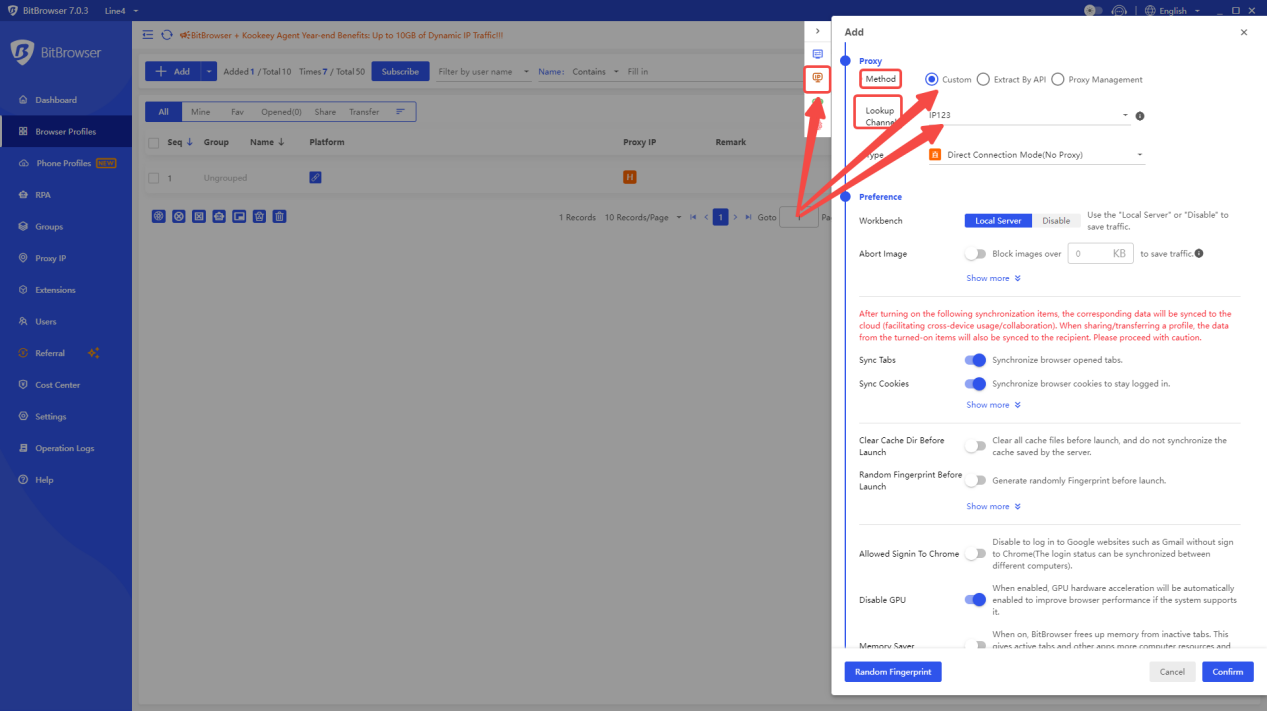Viewport: 1267px width, 711px height.
Task: Click the Confirm button
Action: tap(1228, 672)
